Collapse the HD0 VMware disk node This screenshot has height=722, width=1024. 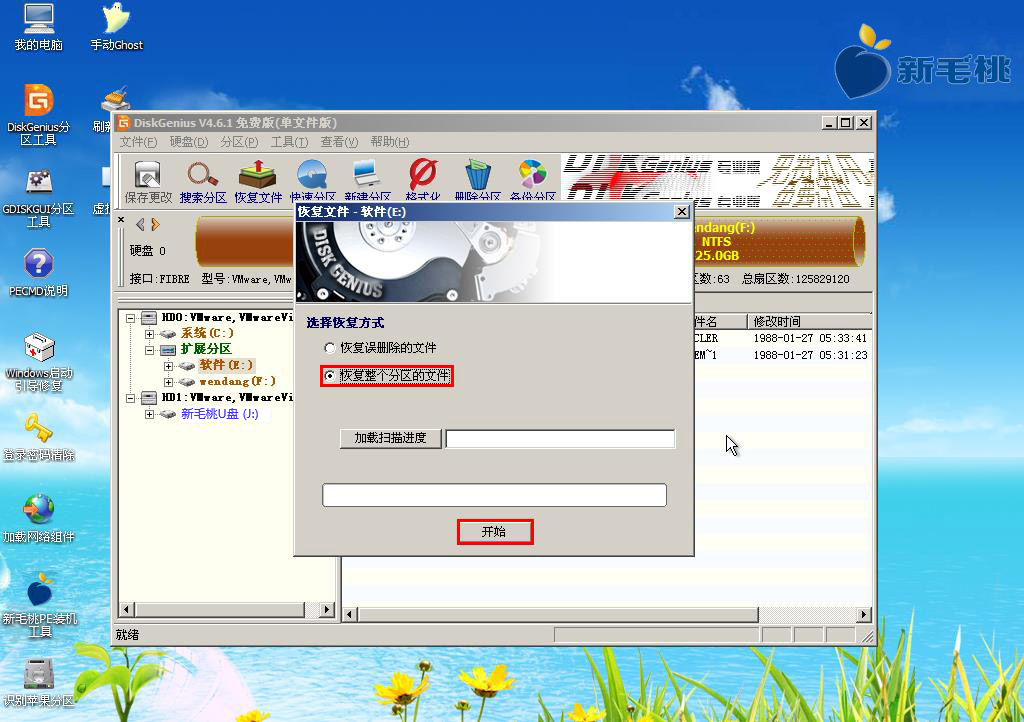click(x=131, y=319)
